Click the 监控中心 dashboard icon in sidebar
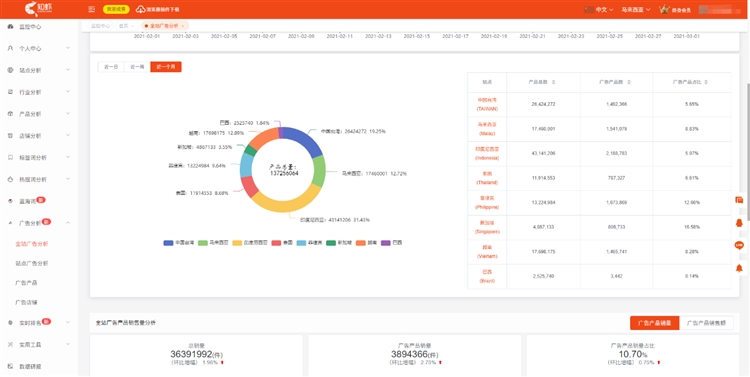Screen dimensions: 750x377 pyautogui.click(x=11, y=27)
